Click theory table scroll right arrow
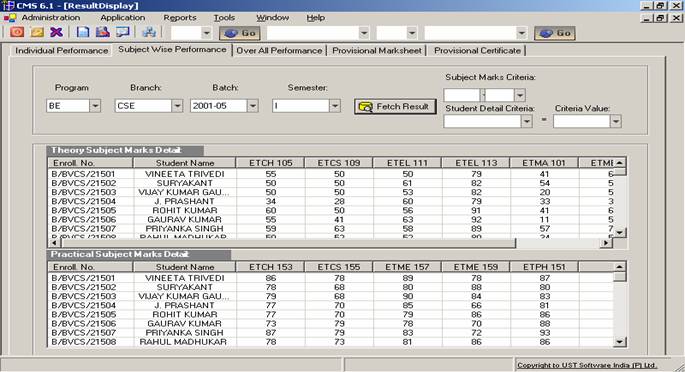 tap(605, 243)
